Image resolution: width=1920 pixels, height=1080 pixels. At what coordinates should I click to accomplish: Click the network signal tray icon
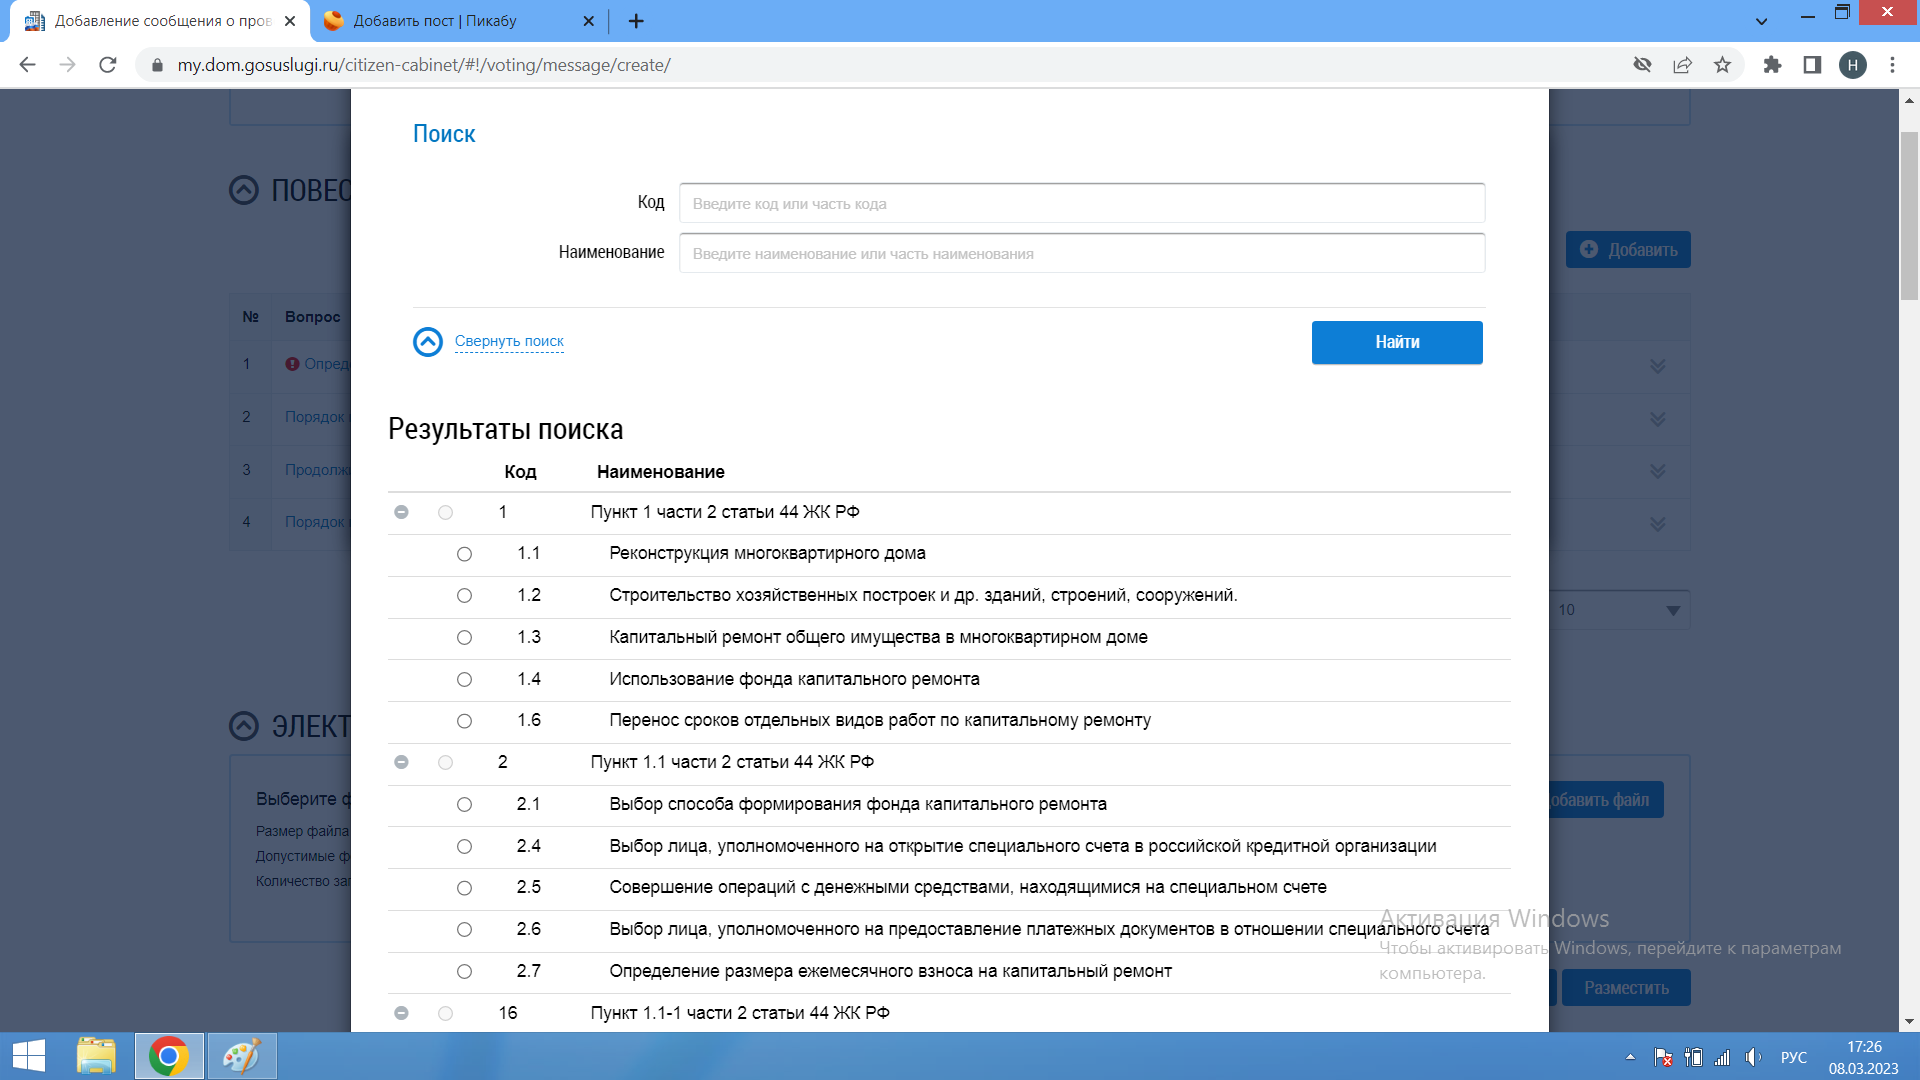point(1722,1057)
